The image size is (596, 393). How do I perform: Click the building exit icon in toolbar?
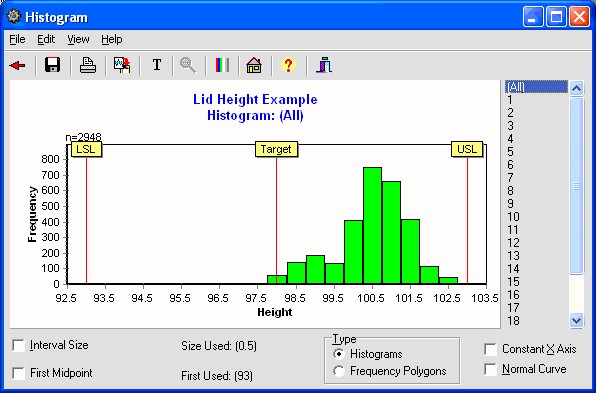coord(324,65)
